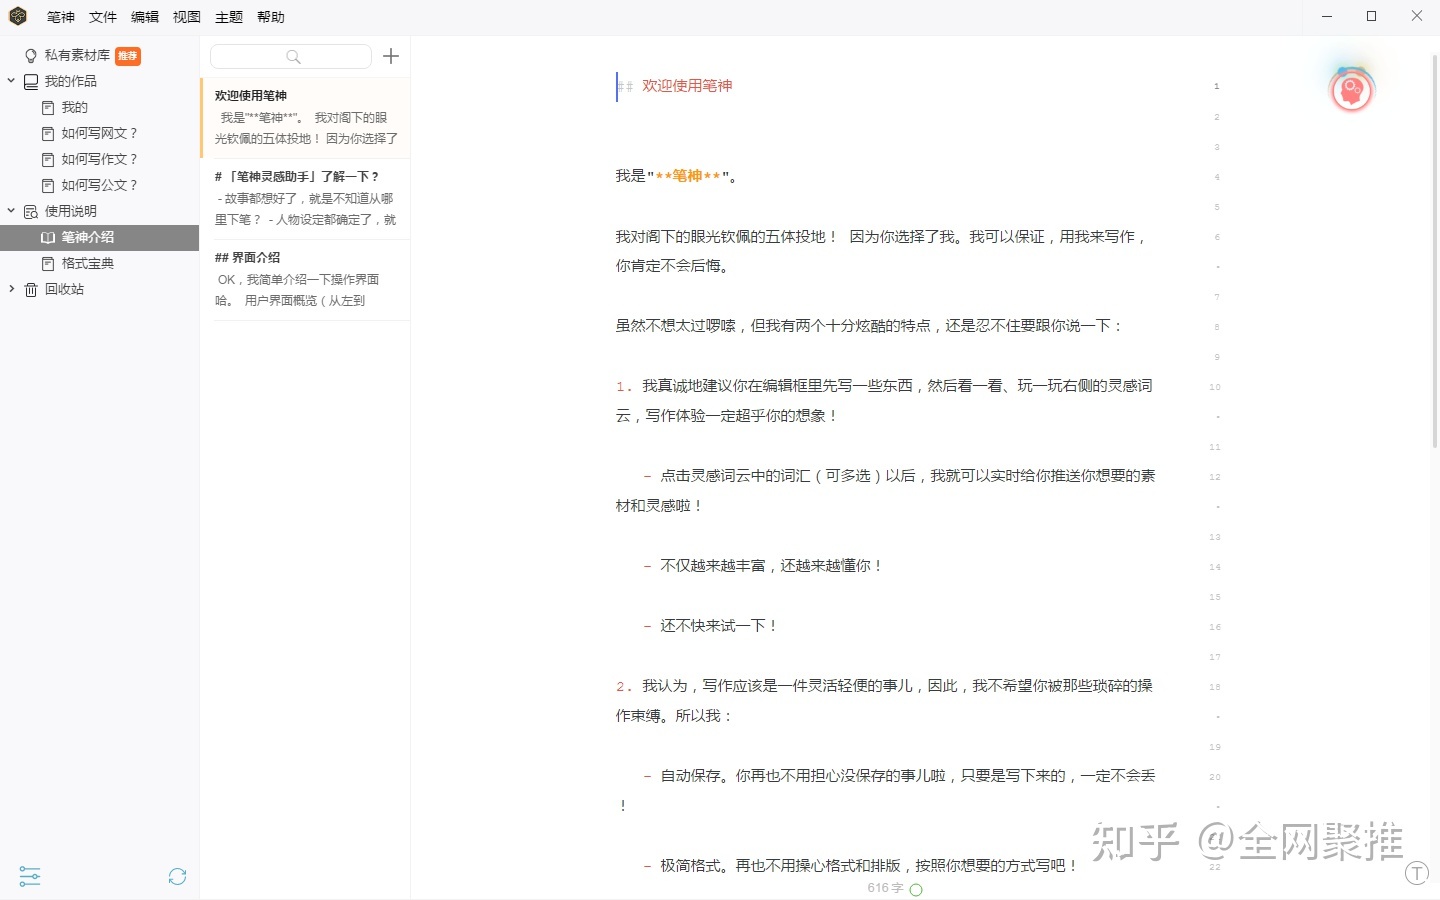1440x900 pixels.
Task: Click the open-book icon beside 笔神介绍
Action: [x=48, y=238]
